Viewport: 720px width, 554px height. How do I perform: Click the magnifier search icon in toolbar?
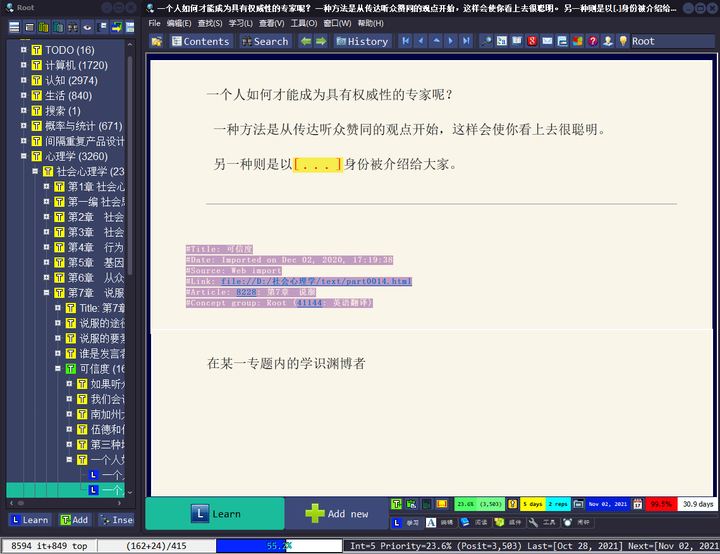486,41
